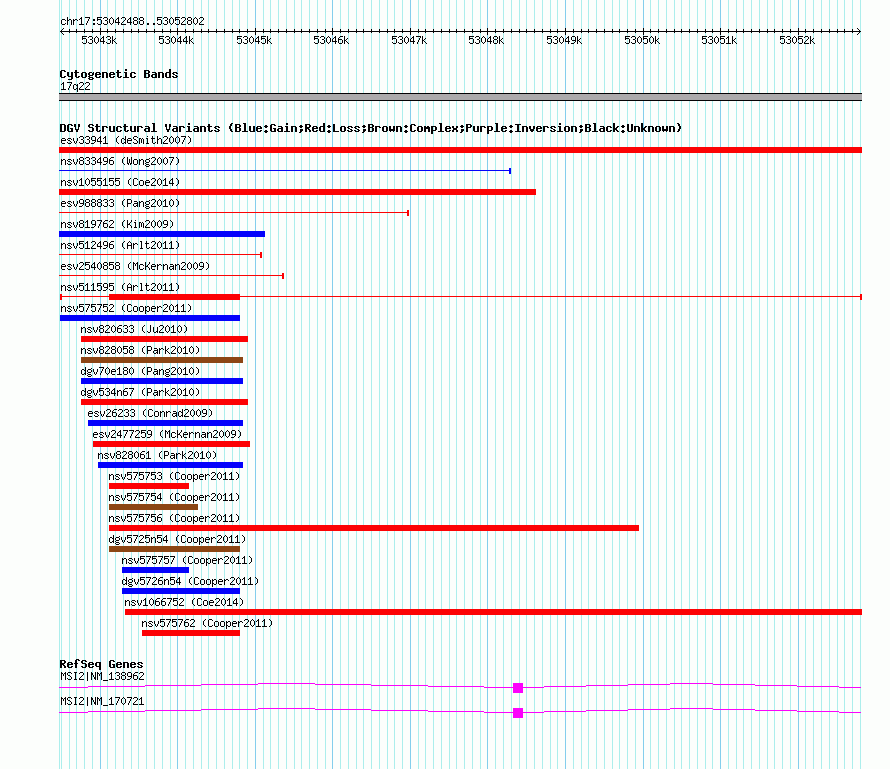
Task: Click the esv2540858 (McKernan2009) label
Action: [135, 266]
